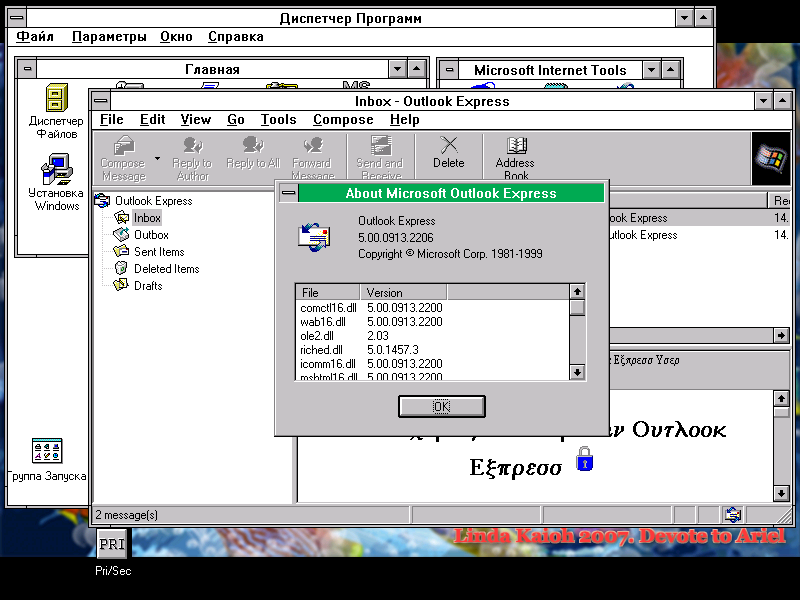800x600 pixels.
Task: Open Группа Запуска program group icon
Action: pyautogui.click(x=47, y=451)
